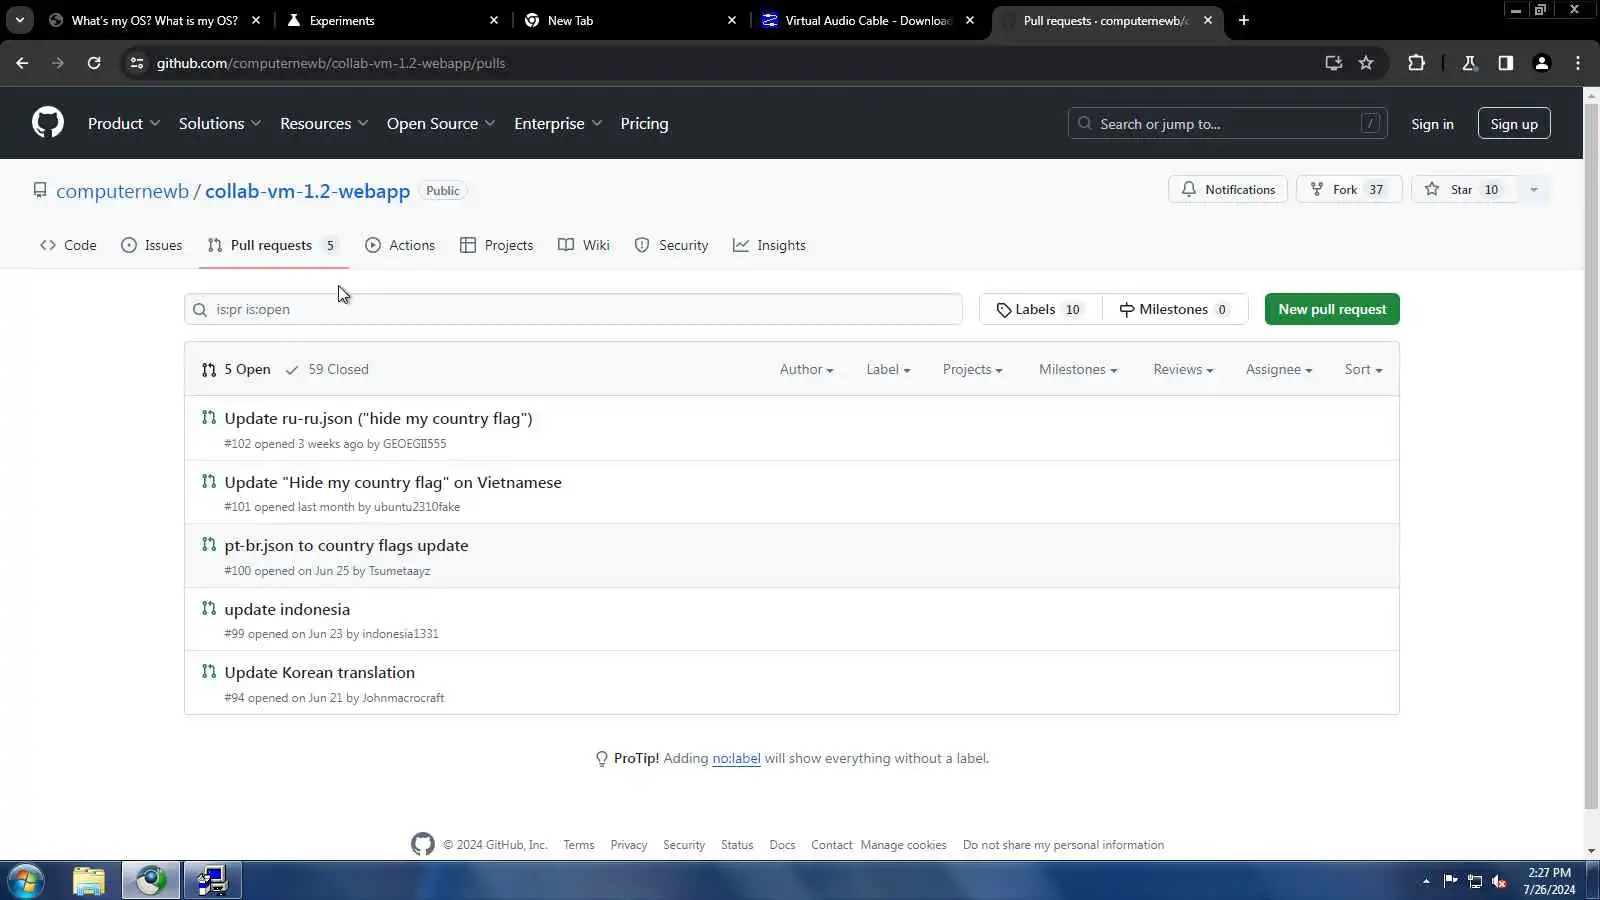Open the Chrome profile avatar icon
This screenshot has width=1600, height=900.
tap(1542, 63)
